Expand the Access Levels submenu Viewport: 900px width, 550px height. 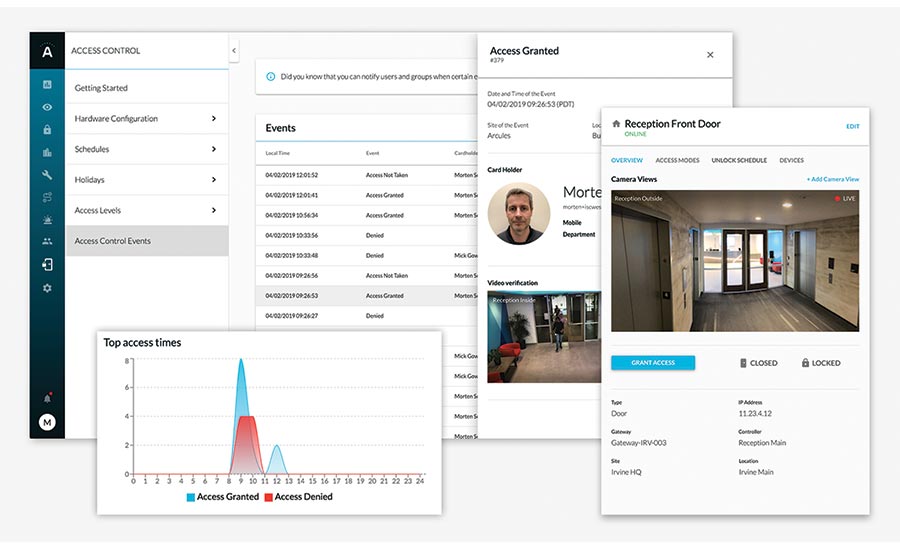pos(214,210)
